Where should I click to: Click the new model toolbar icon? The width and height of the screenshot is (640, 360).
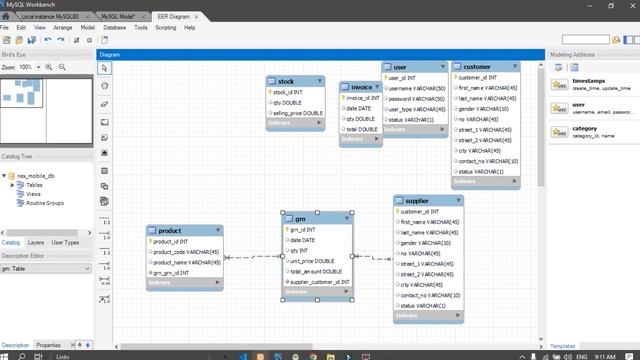click(7, 40)
